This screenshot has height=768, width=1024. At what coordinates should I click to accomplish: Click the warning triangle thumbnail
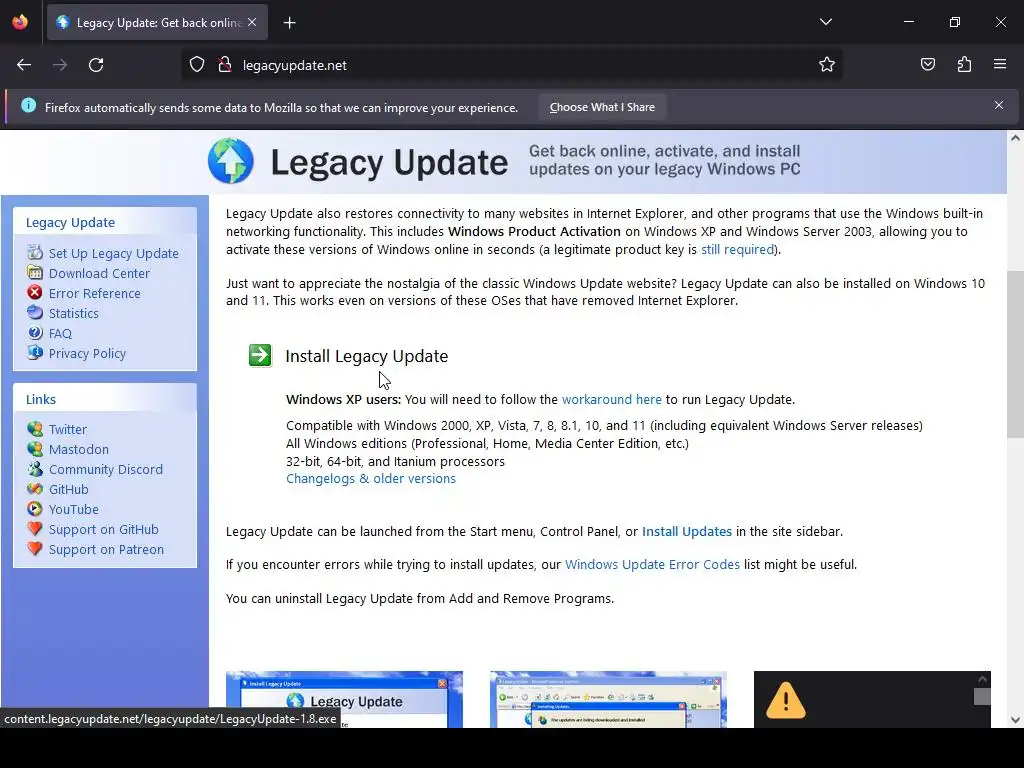click(x=872, y=699)
